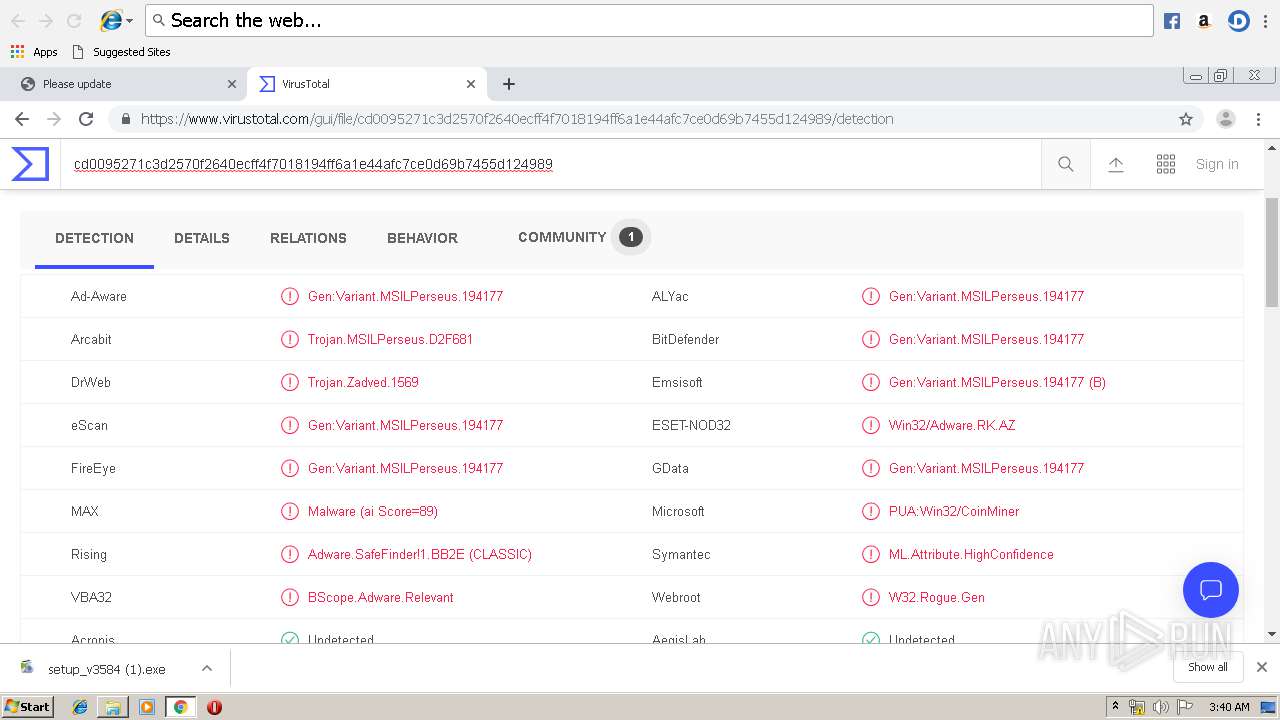
Task: Switch to the RELATIONS tab
Action: [308, 238]
